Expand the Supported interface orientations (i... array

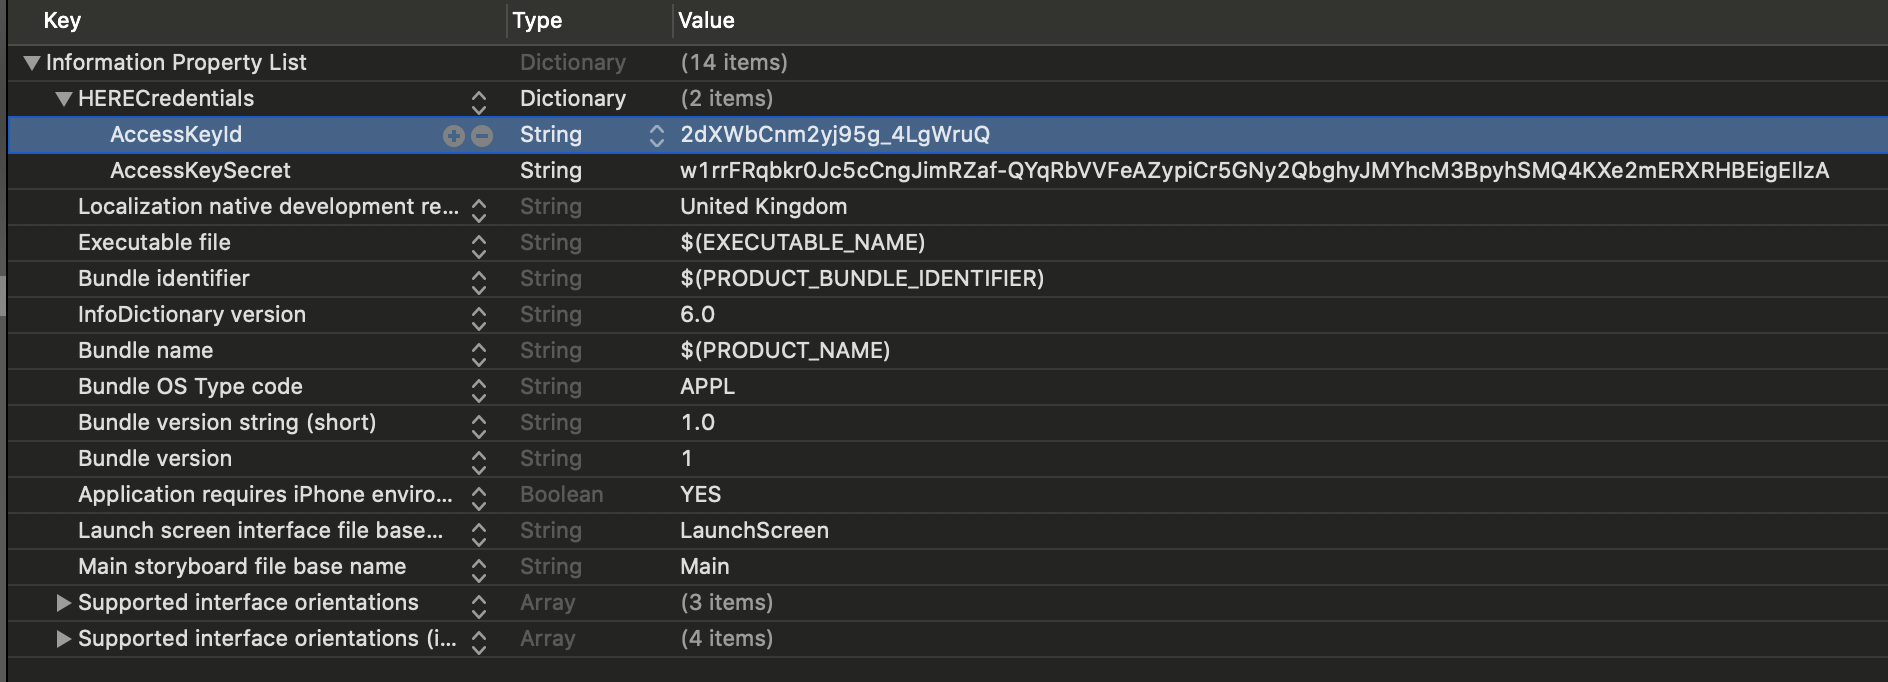[x=64, y=639]
